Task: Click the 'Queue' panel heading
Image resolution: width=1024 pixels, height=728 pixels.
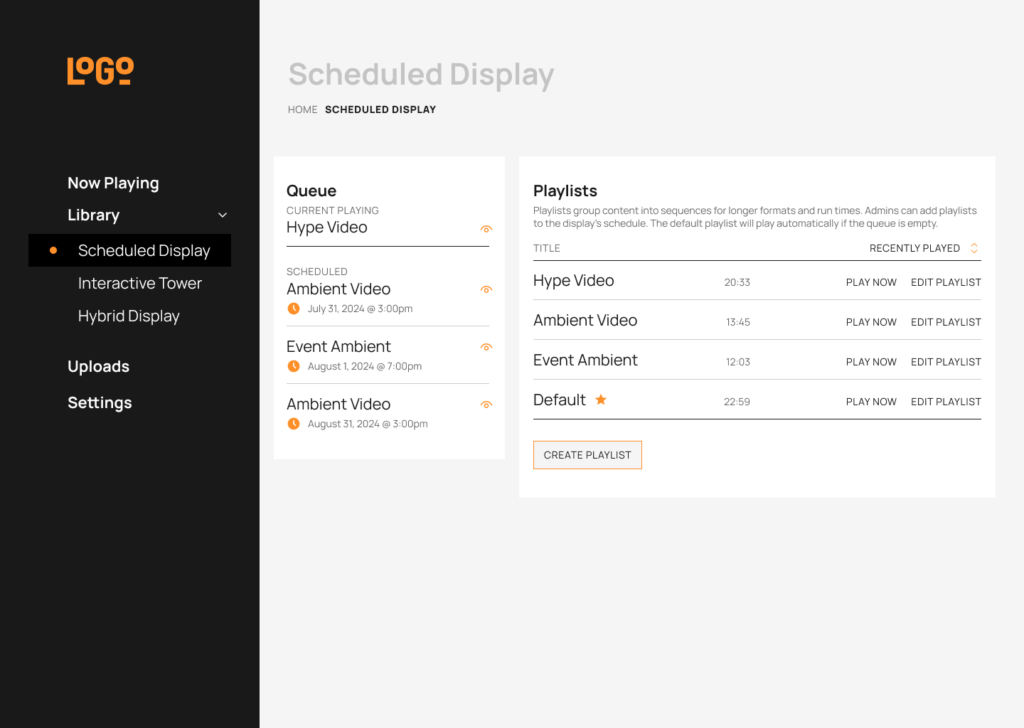Action: [x=312, y=191]
